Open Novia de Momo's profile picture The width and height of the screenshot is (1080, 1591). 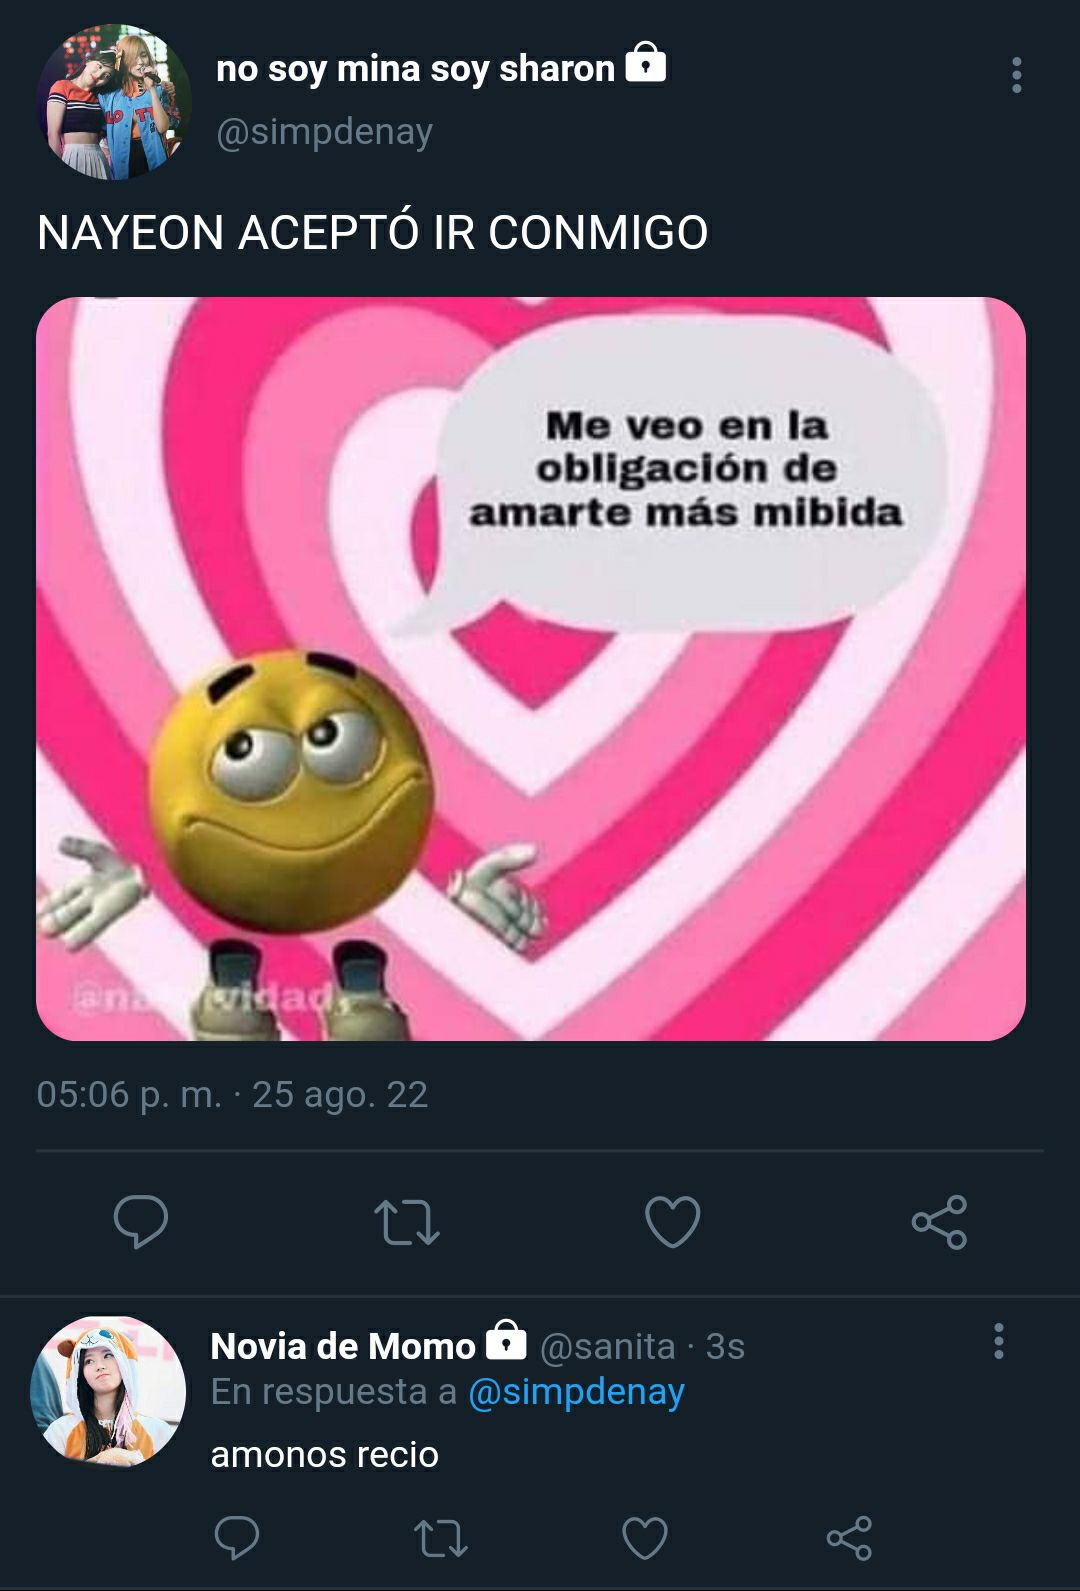(x=108, y=1392)
